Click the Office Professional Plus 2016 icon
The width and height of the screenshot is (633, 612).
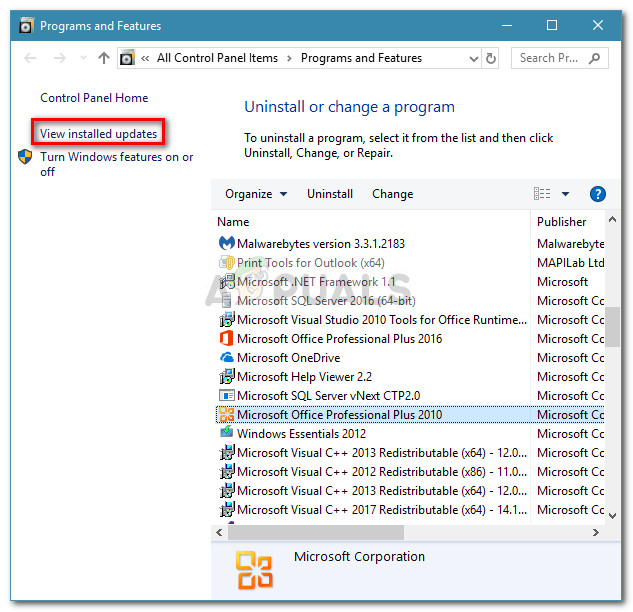click(226, 339)
